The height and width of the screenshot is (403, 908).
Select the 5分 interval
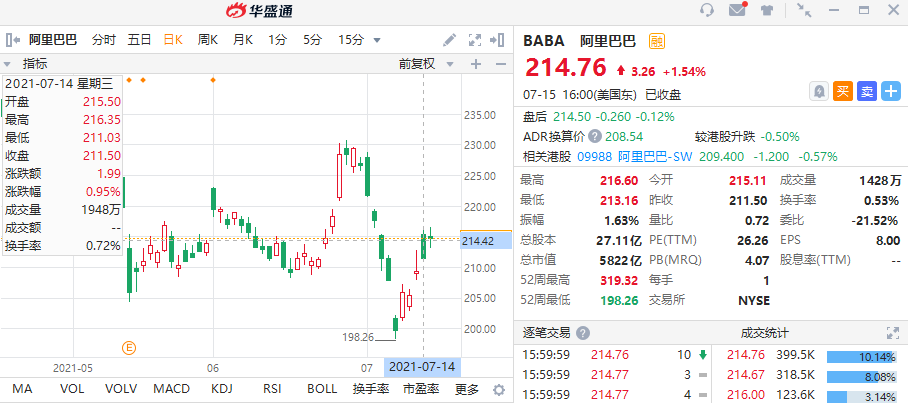[313, 40]
